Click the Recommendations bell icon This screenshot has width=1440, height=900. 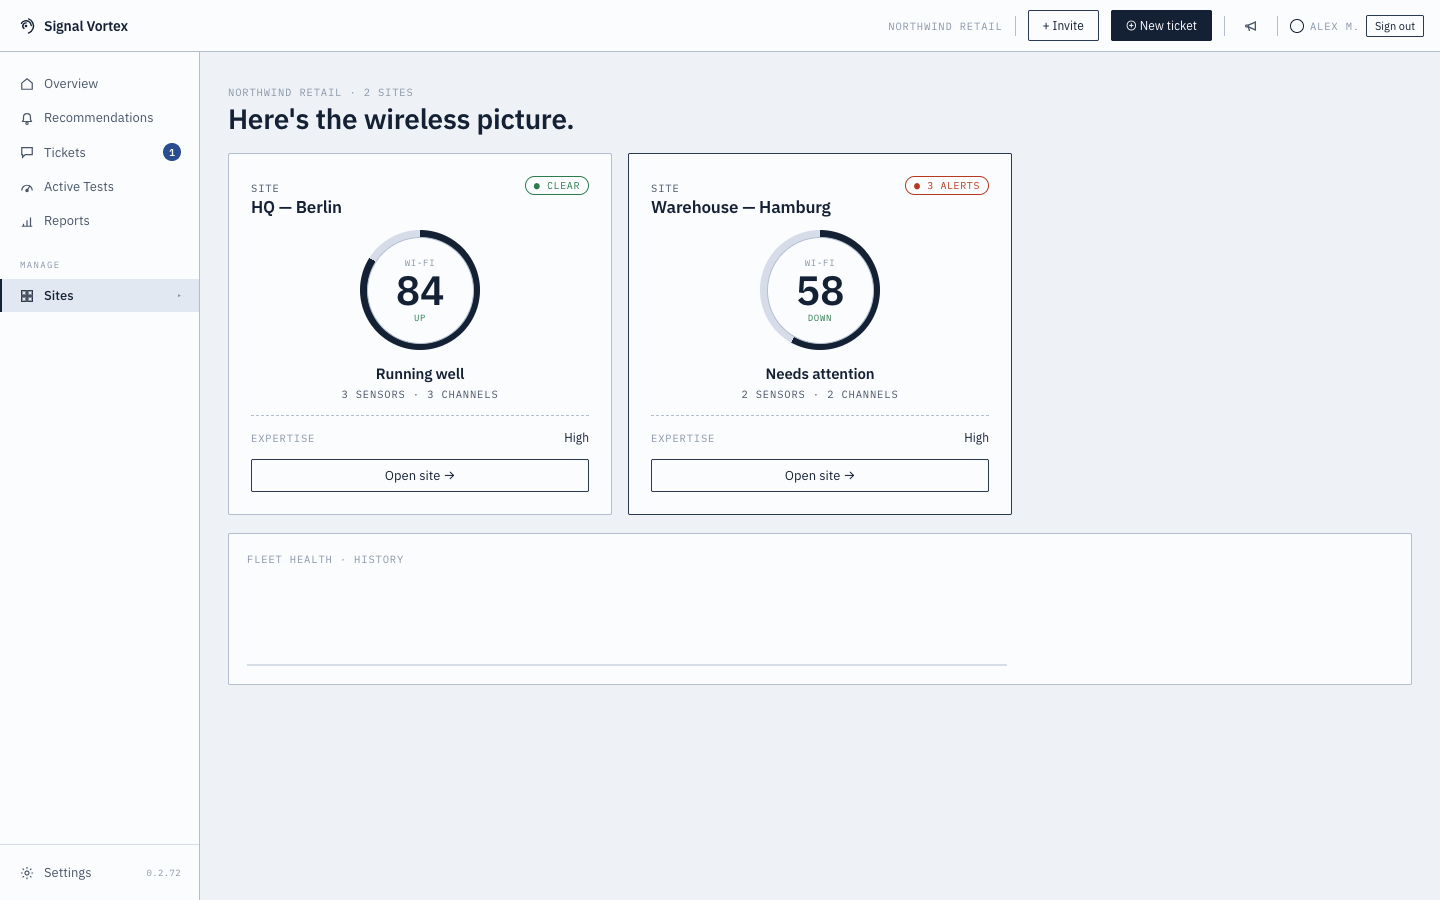pyautogui.click(x=27, y=118)
